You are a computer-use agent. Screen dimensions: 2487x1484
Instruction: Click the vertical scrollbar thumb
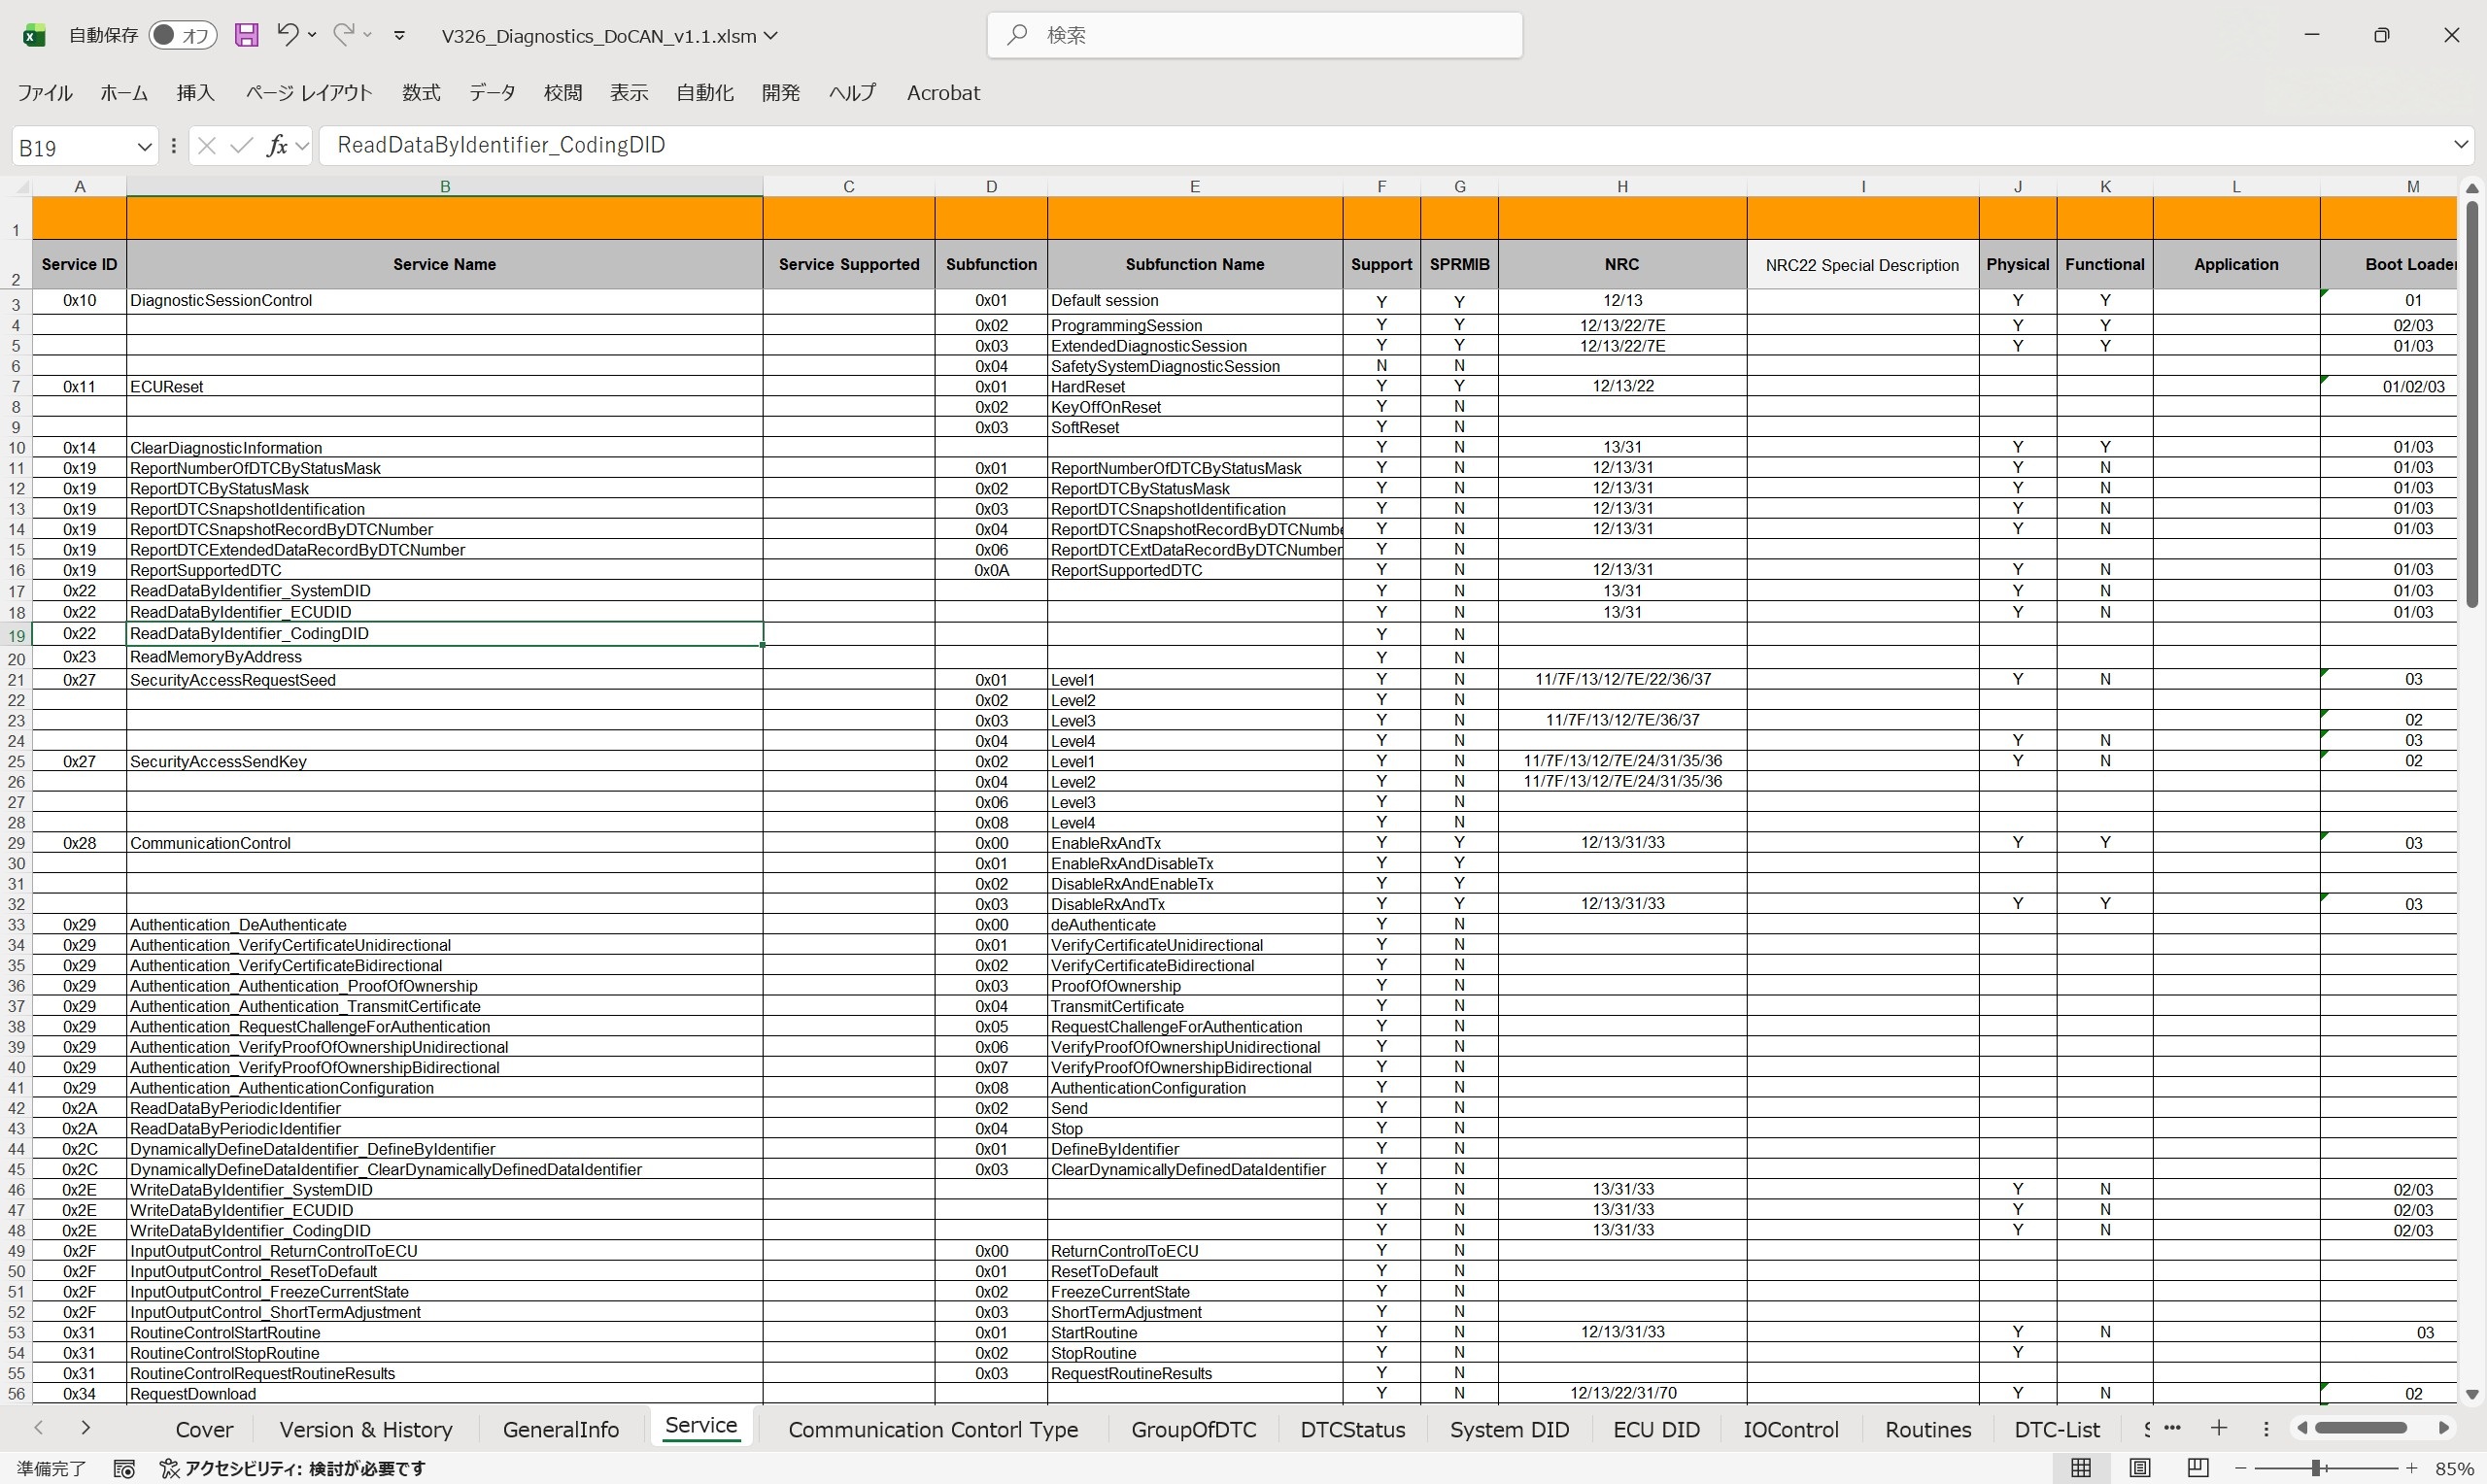click(2471, 403)
